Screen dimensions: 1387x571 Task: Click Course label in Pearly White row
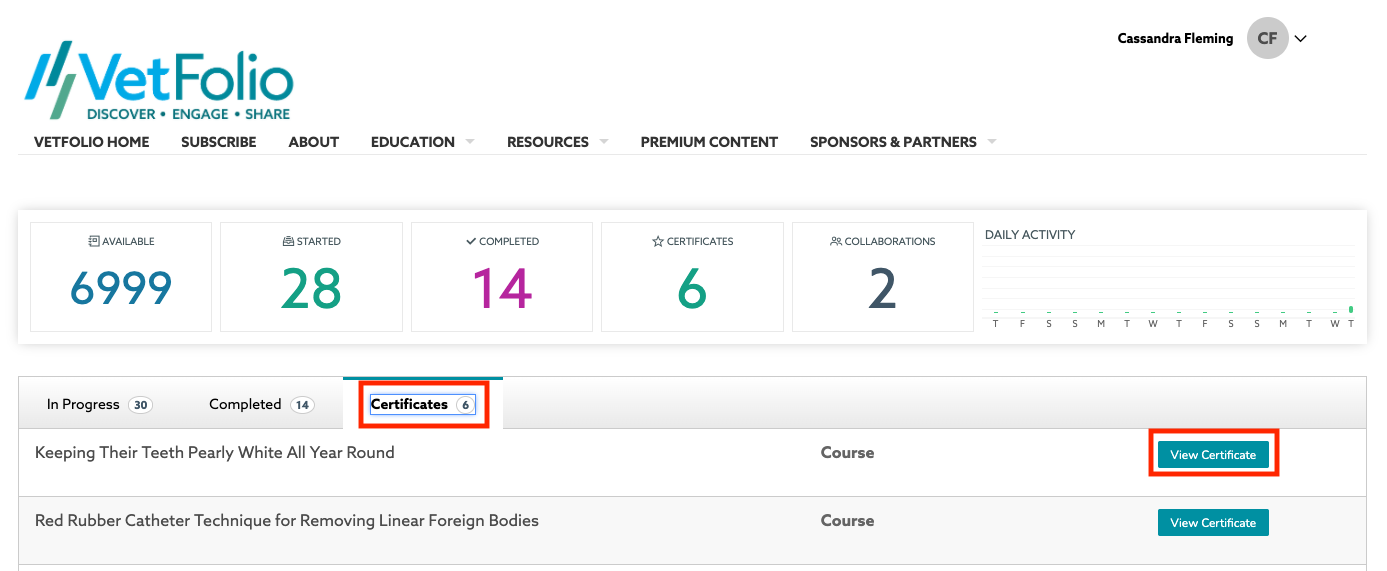point(847,453)
